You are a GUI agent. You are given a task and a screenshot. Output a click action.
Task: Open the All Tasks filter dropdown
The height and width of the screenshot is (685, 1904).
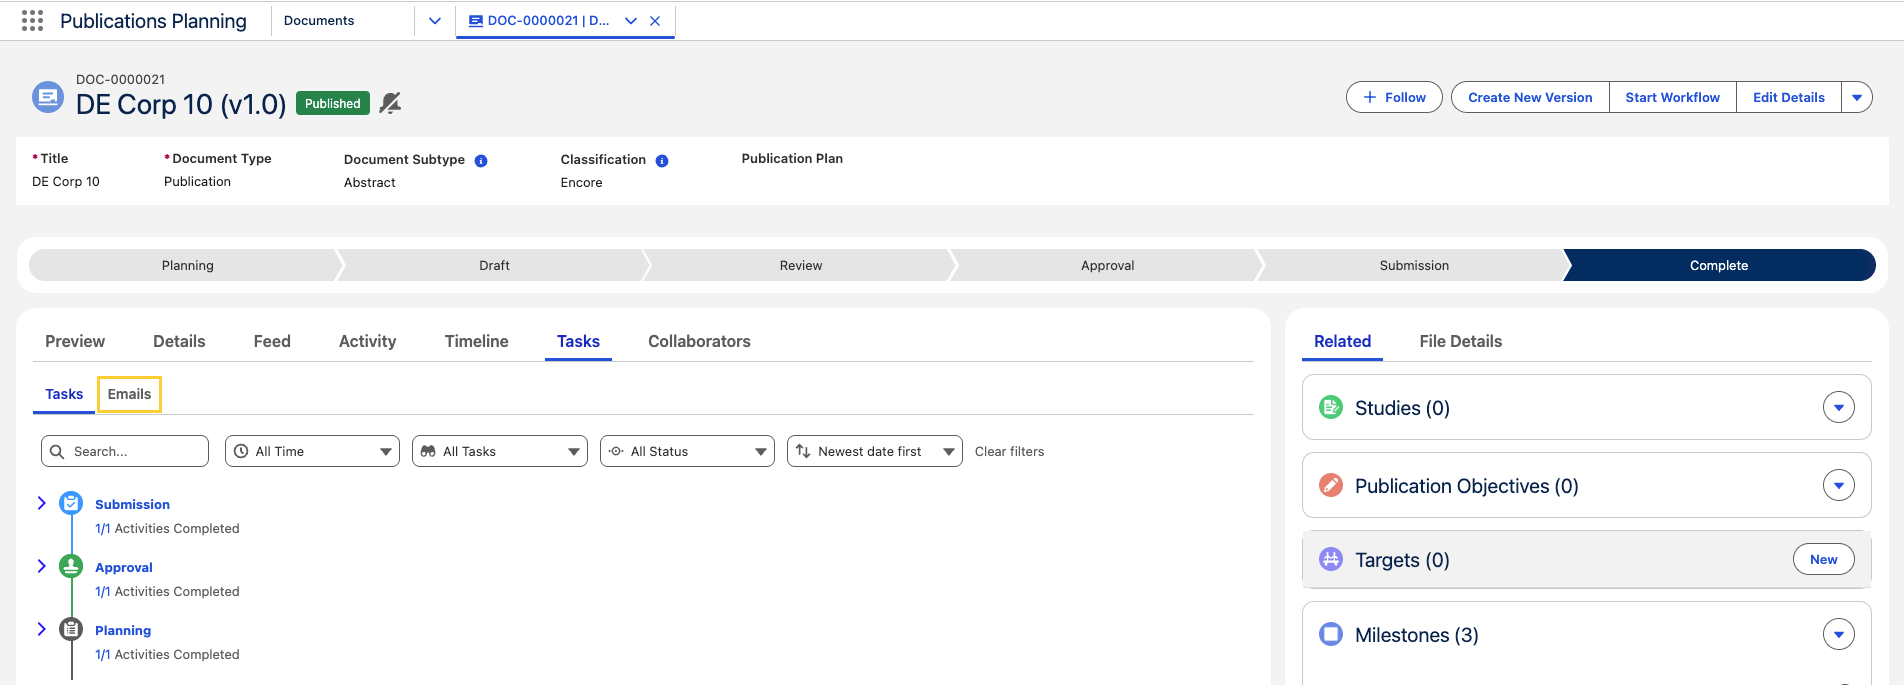tap(500, 451)
